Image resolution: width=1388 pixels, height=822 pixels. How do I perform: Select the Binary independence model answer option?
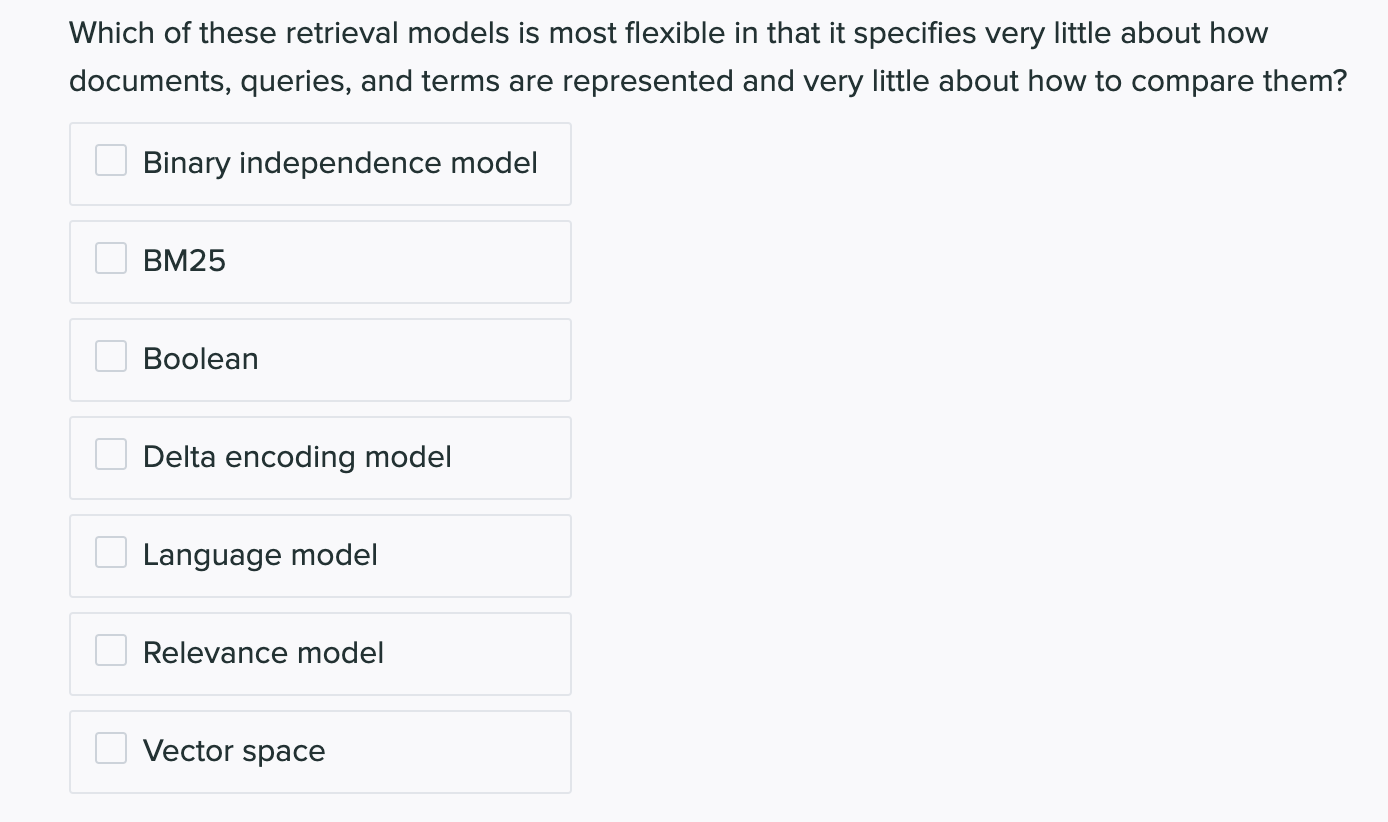[320, 163]
